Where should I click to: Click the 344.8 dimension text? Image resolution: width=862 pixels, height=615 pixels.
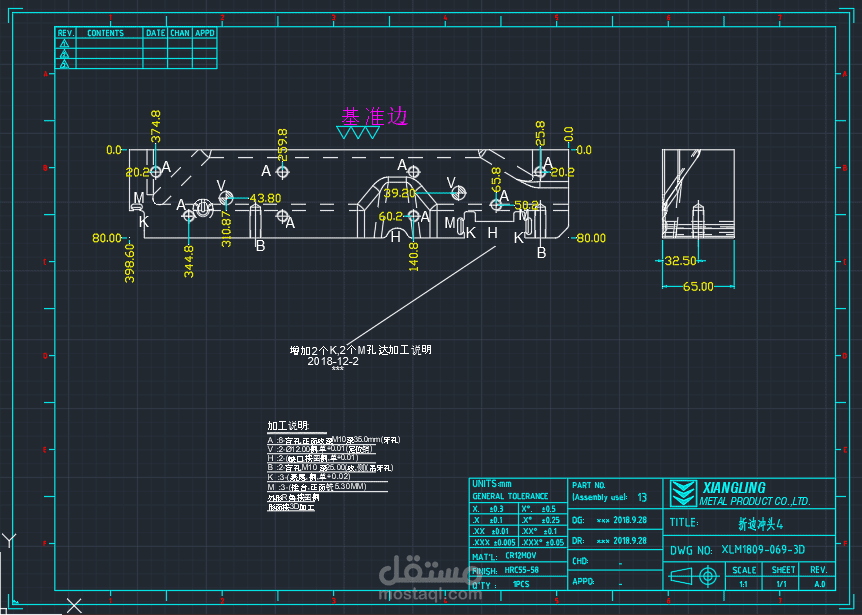189,261
